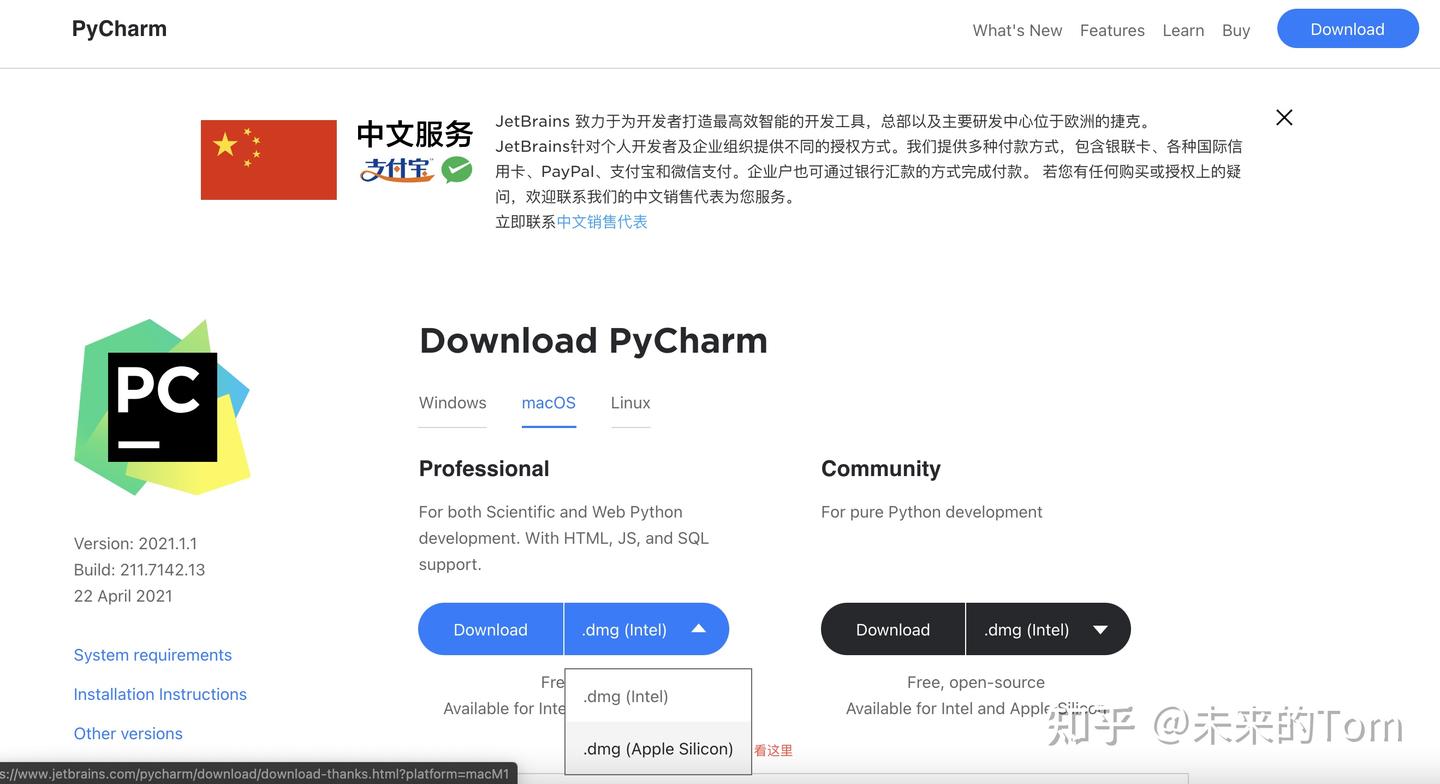Click the PyCharm wordmark in the header

tap(118, 28)
